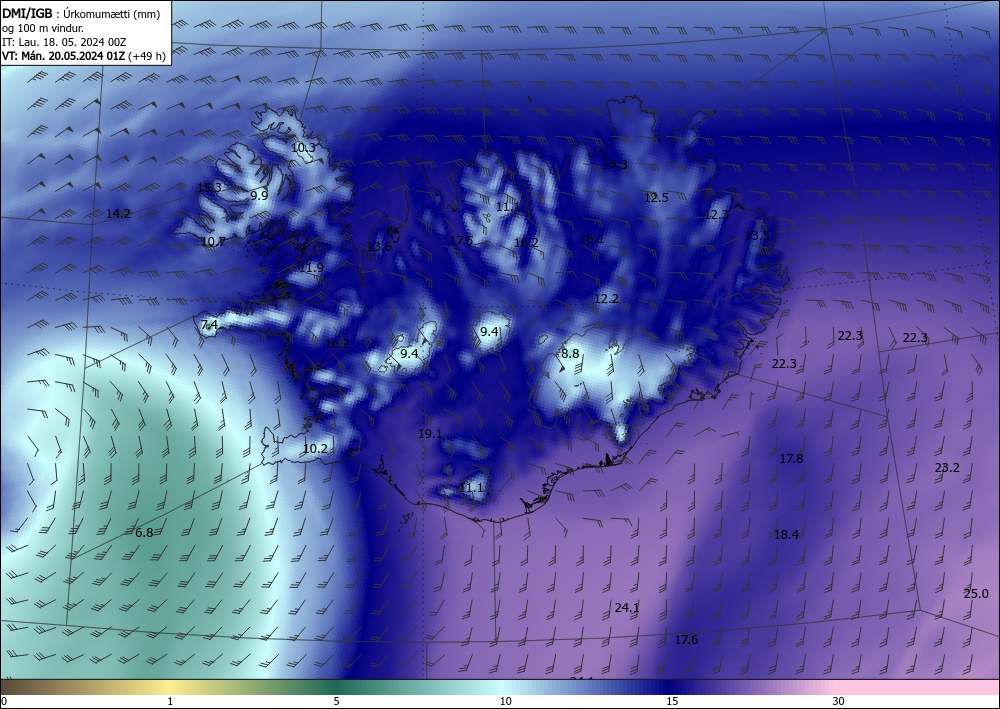Select the 16.1 map value
Screen dimensions: 1000x709
click(592, 238)
